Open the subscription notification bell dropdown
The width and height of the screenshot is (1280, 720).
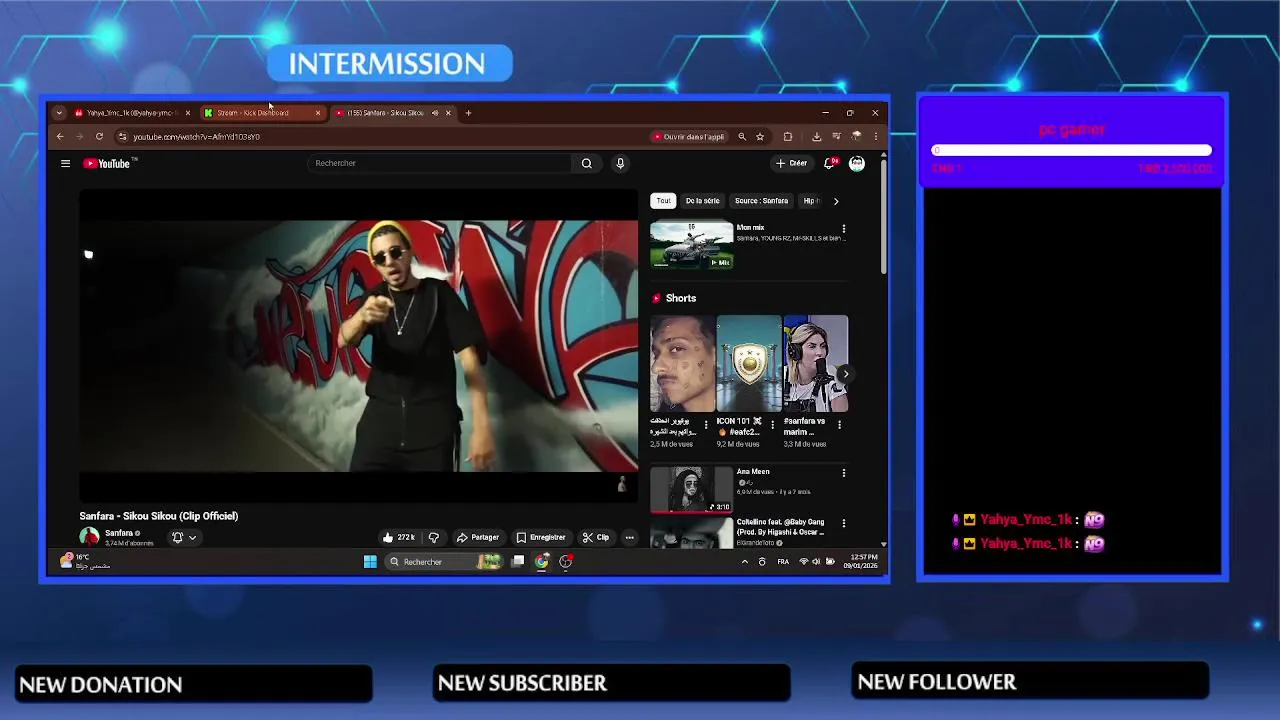click(x=184, y=537)
